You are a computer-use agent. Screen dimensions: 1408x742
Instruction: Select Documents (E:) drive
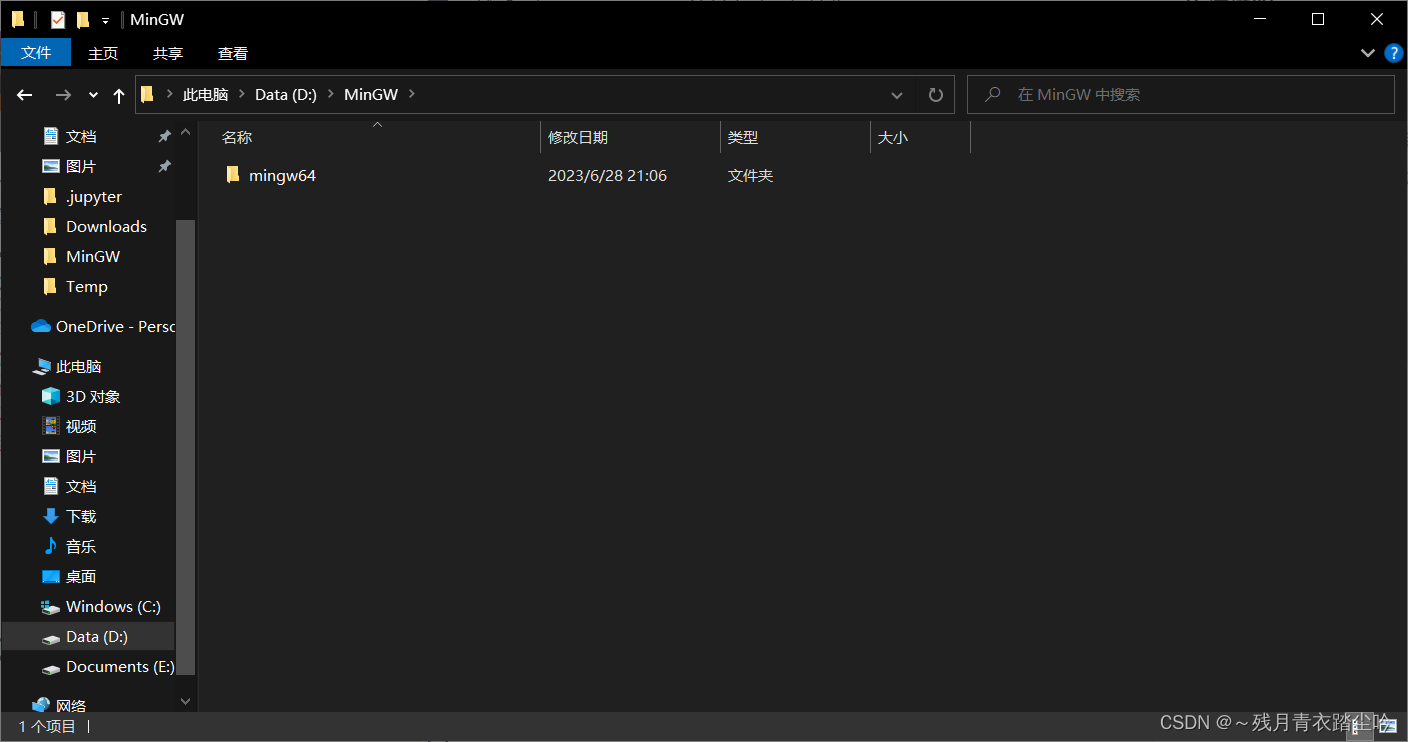107,666
